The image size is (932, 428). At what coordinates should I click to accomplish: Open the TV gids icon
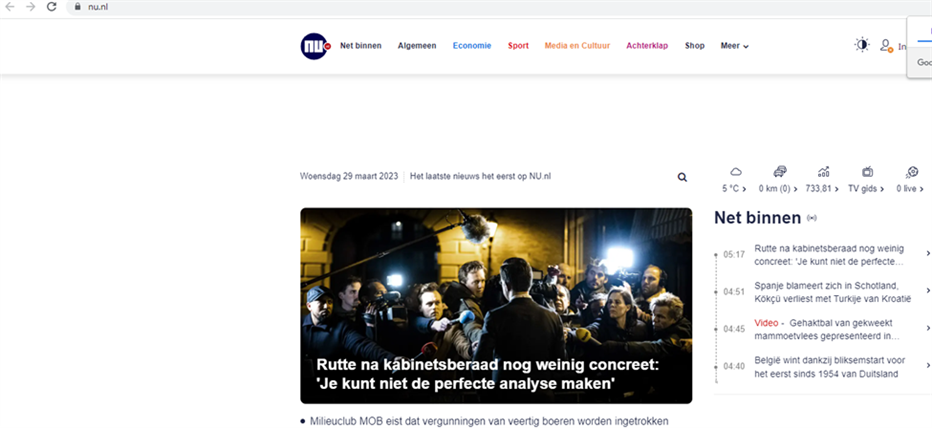[867, 172]
